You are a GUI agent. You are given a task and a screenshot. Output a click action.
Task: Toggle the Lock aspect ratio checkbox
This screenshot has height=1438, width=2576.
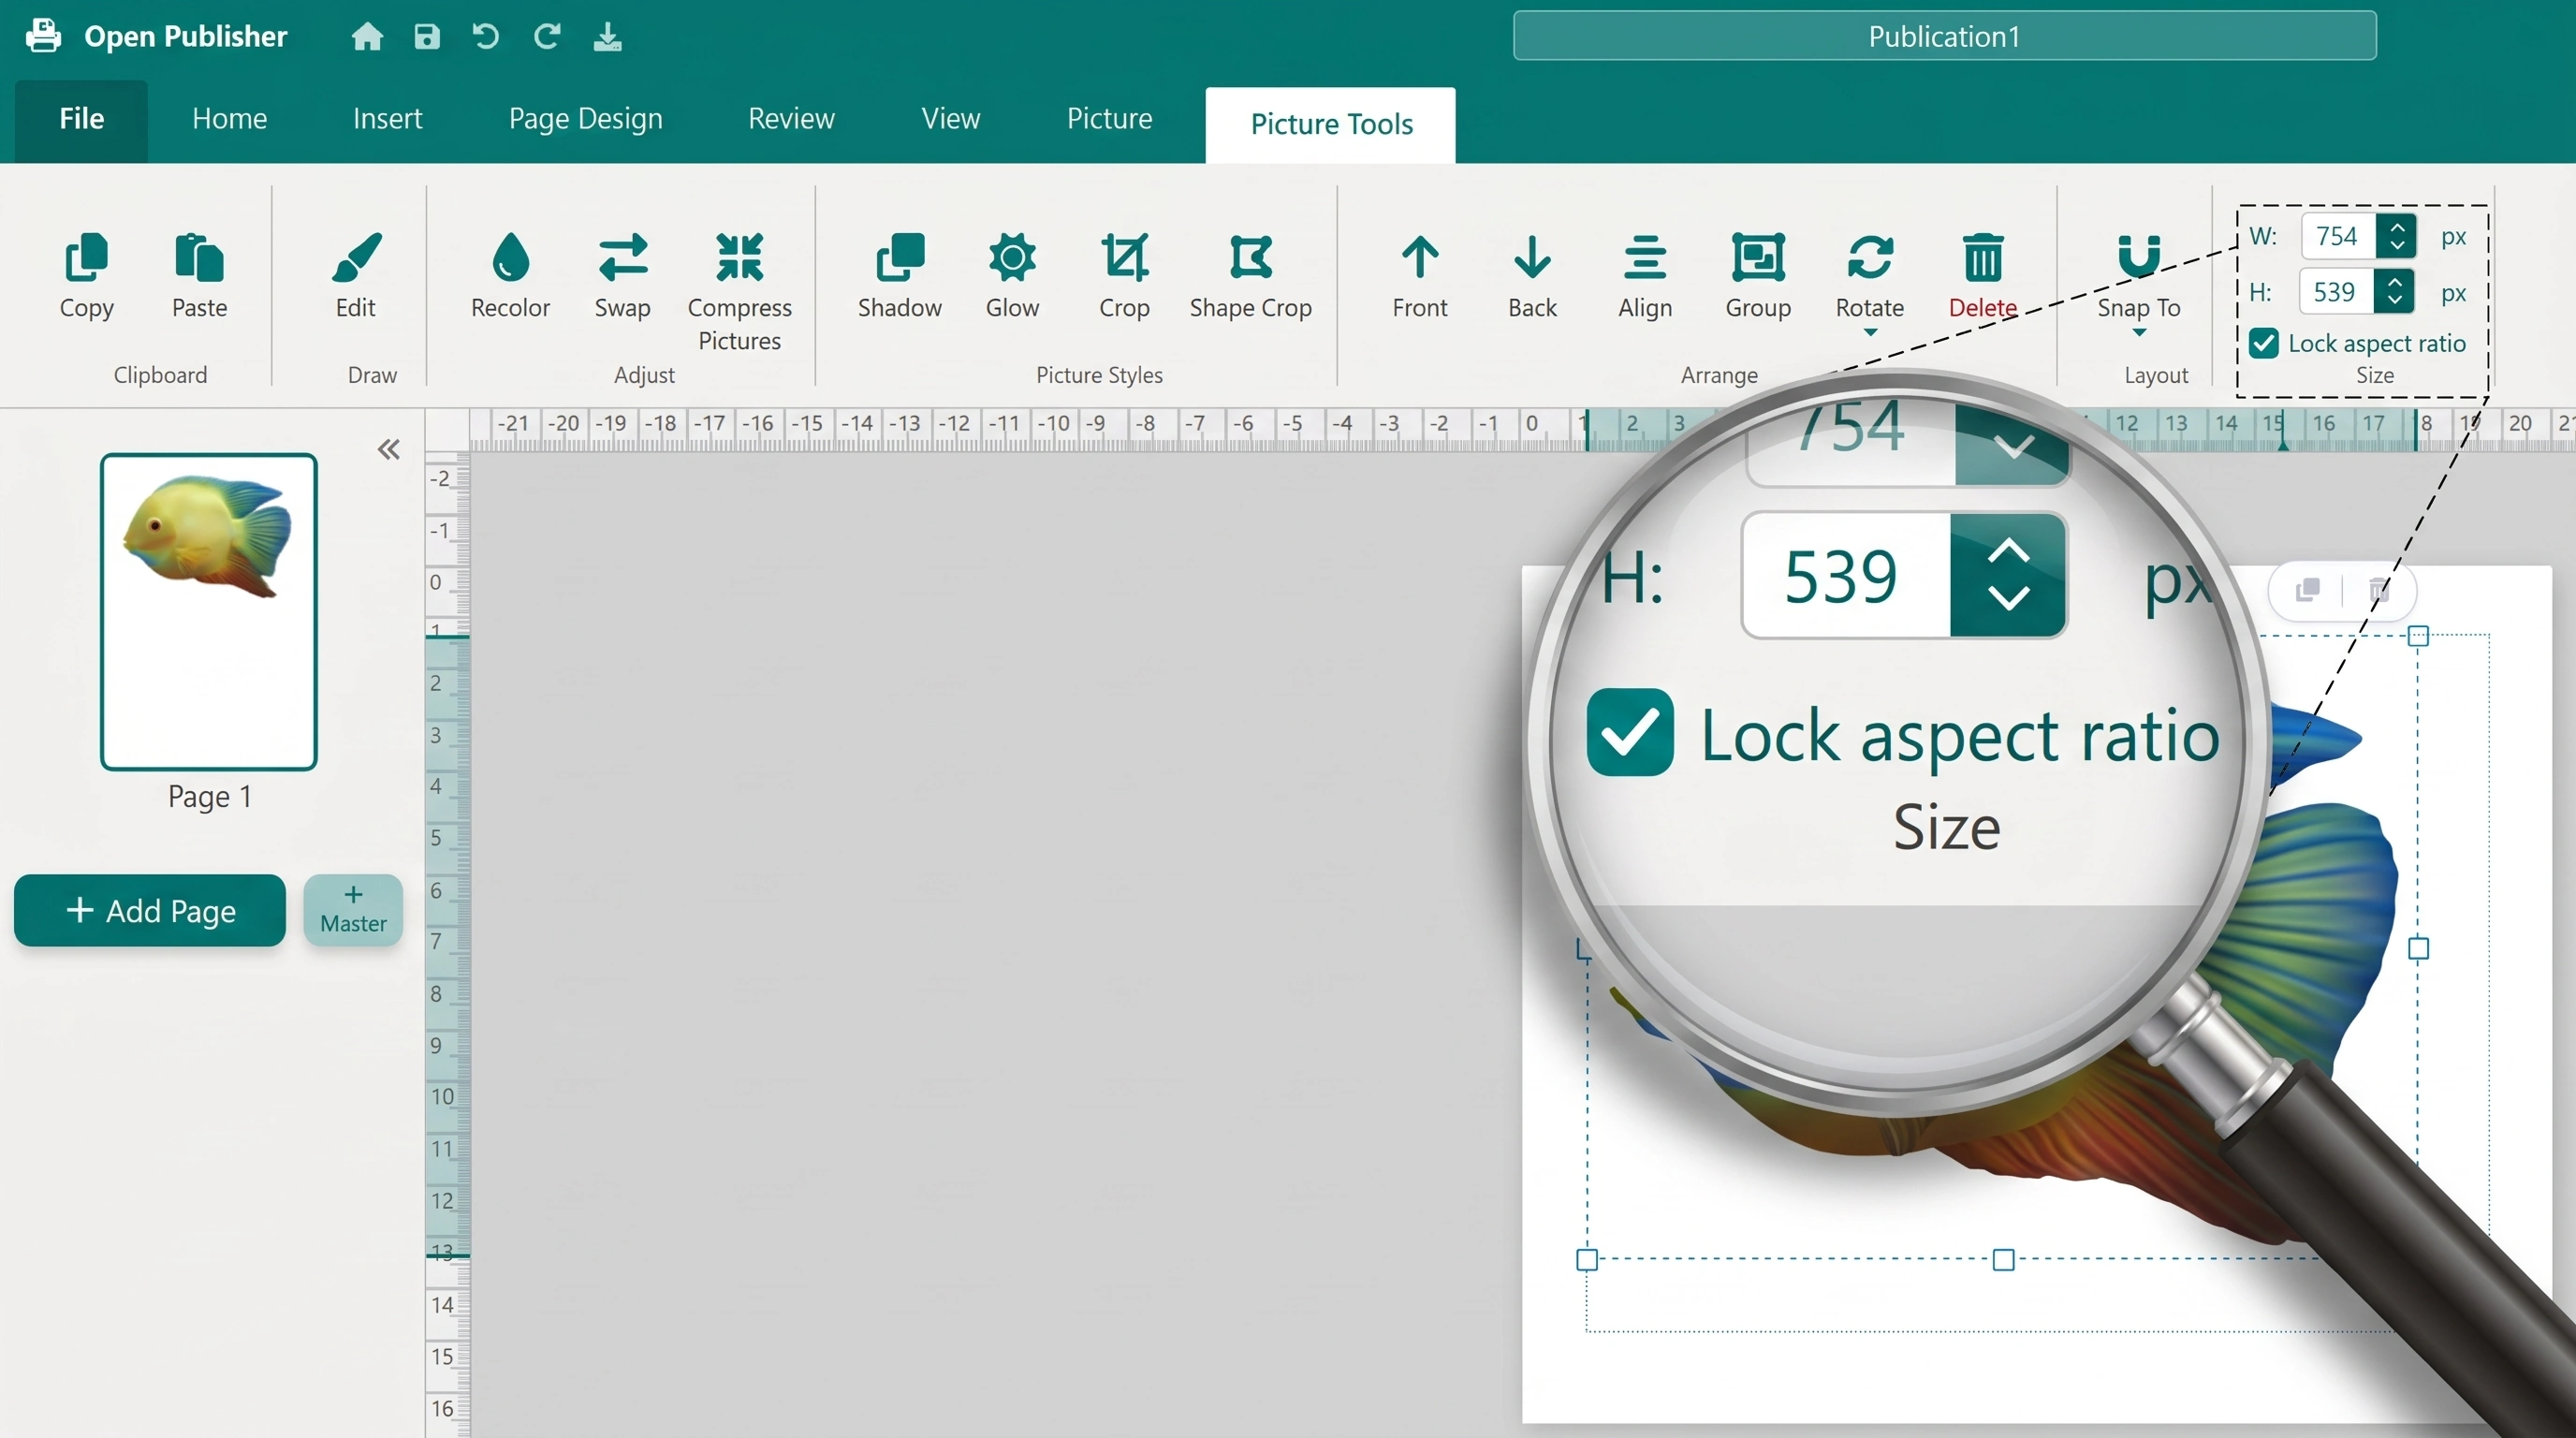pos(2263,344)
